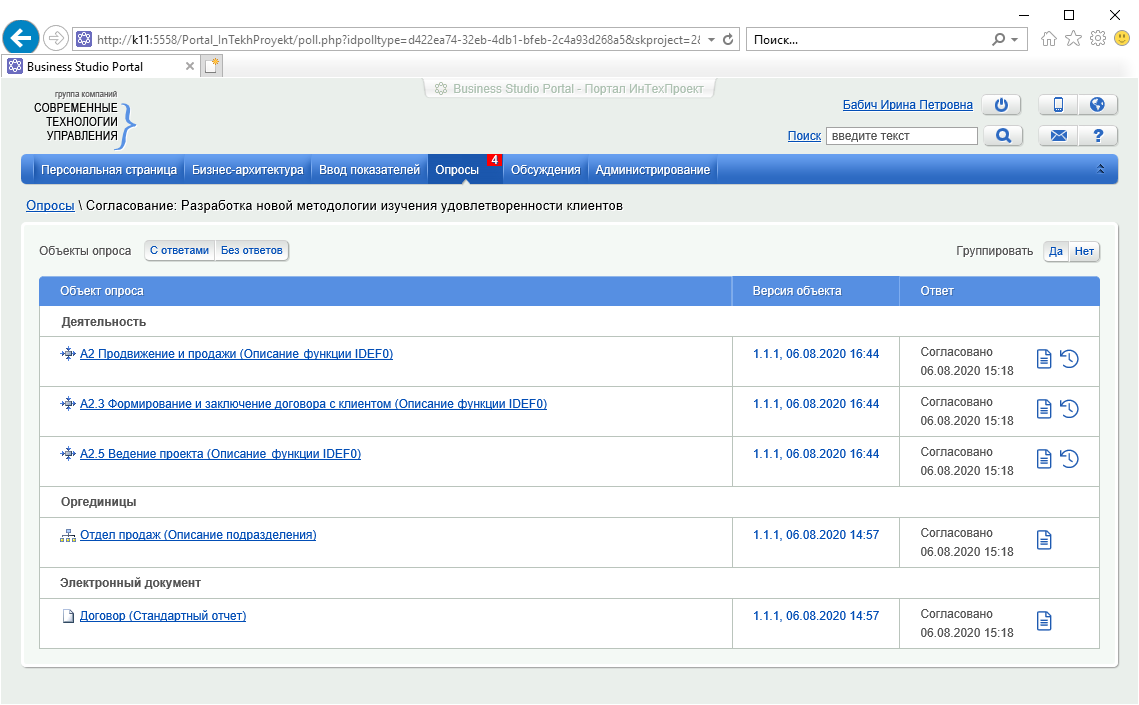Collapse the navigation menu with double-chevron
The height and width of the screenshot is (705, 1139).
[1101, 170]
